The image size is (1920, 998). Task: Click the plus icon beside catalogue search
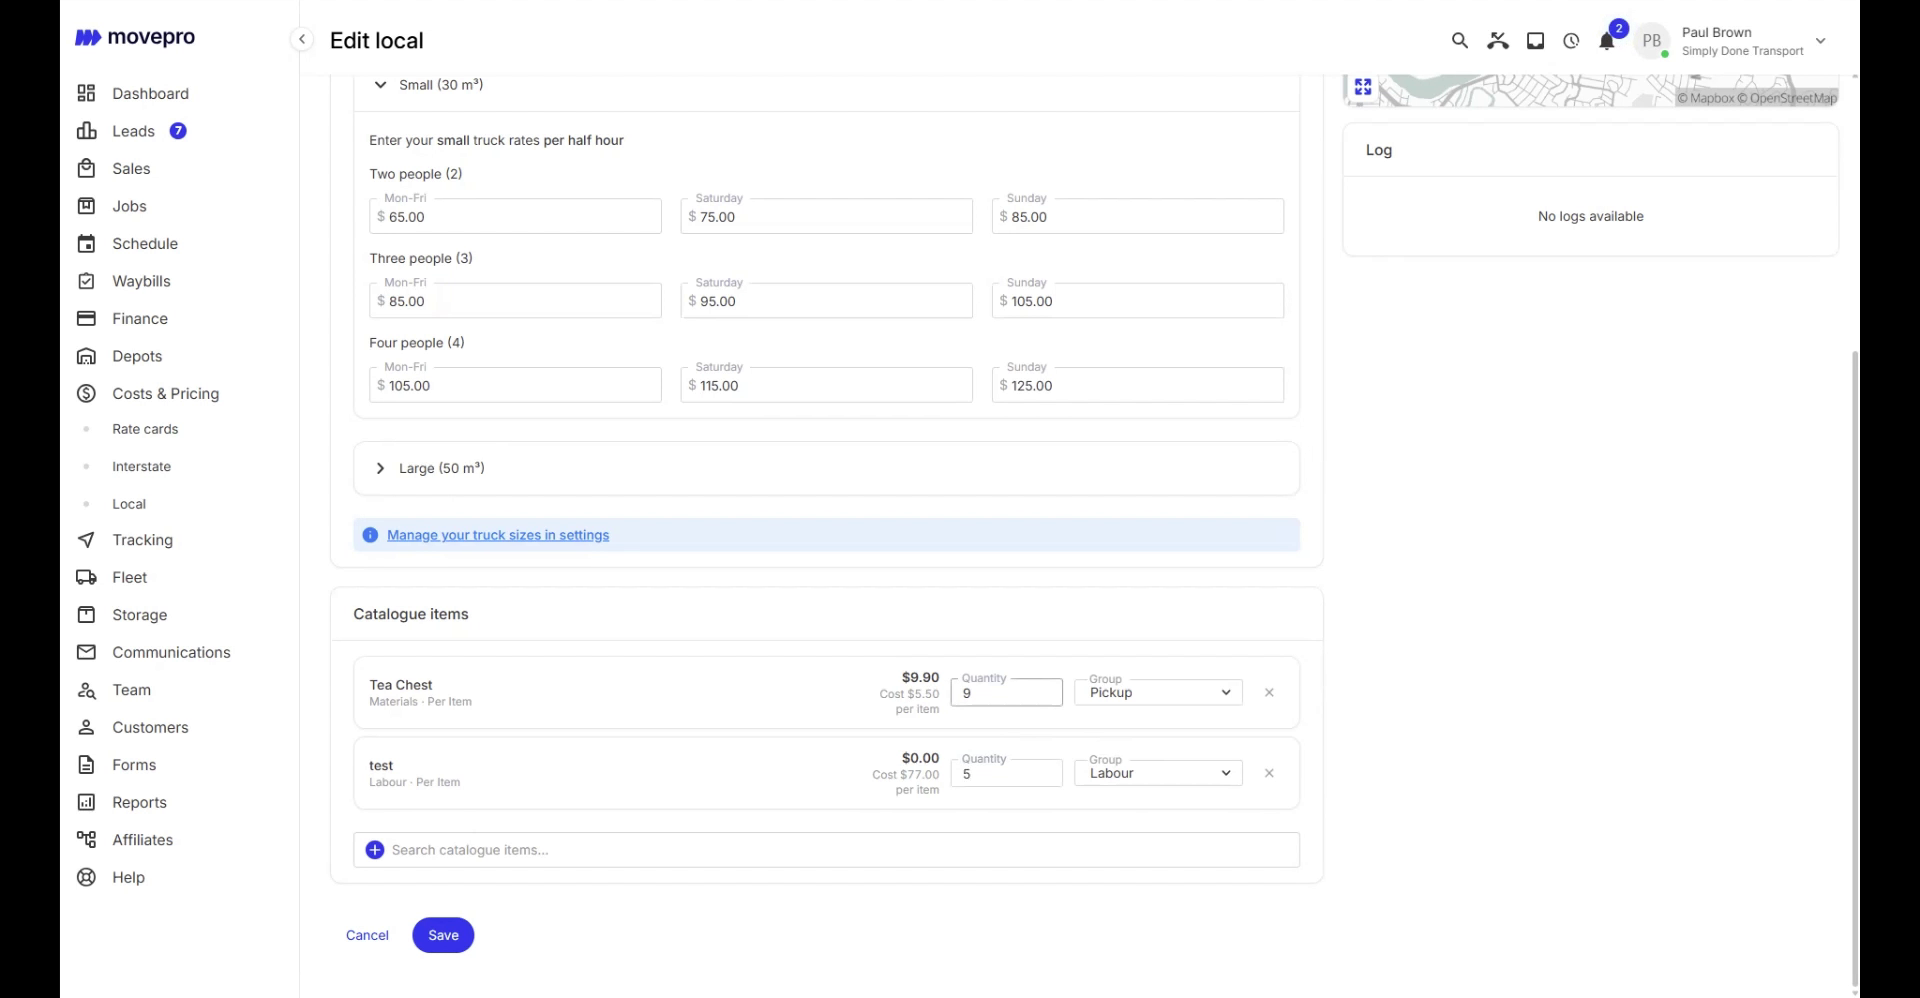coord(375,850)
